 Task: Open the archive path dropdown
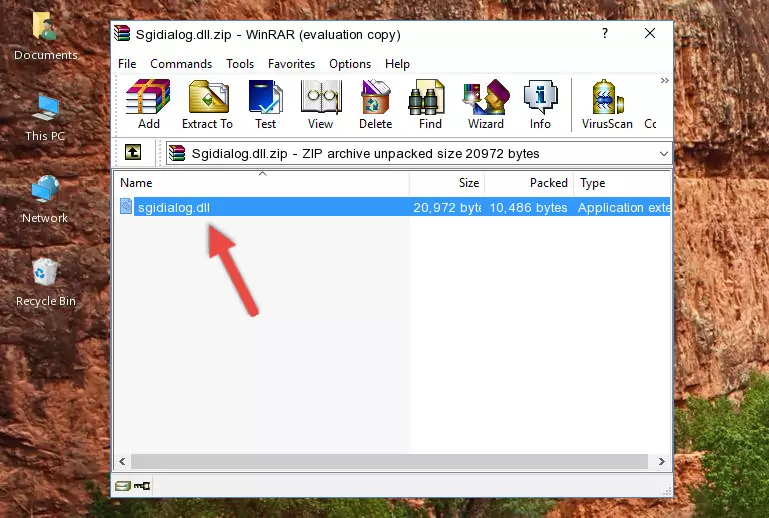pos(664,154)
